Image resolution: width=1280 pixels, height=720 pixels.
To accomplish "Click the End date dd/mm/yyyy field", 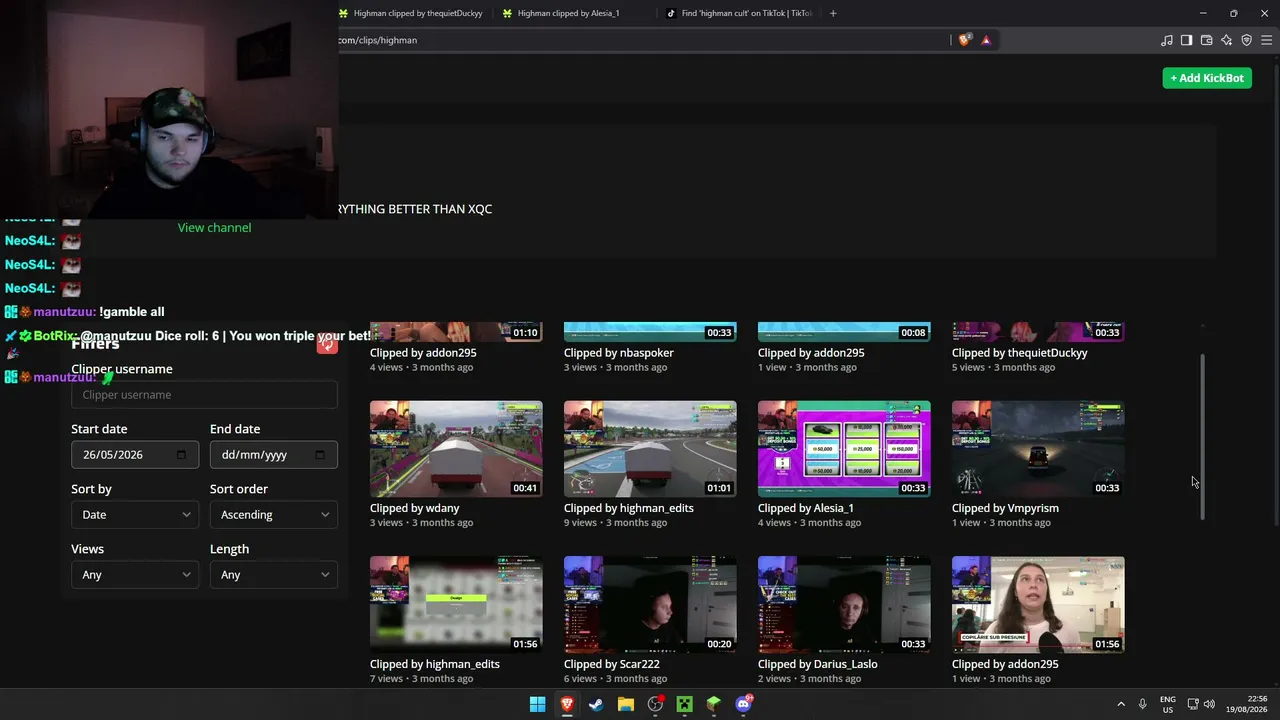I will (x=274, y=455).
